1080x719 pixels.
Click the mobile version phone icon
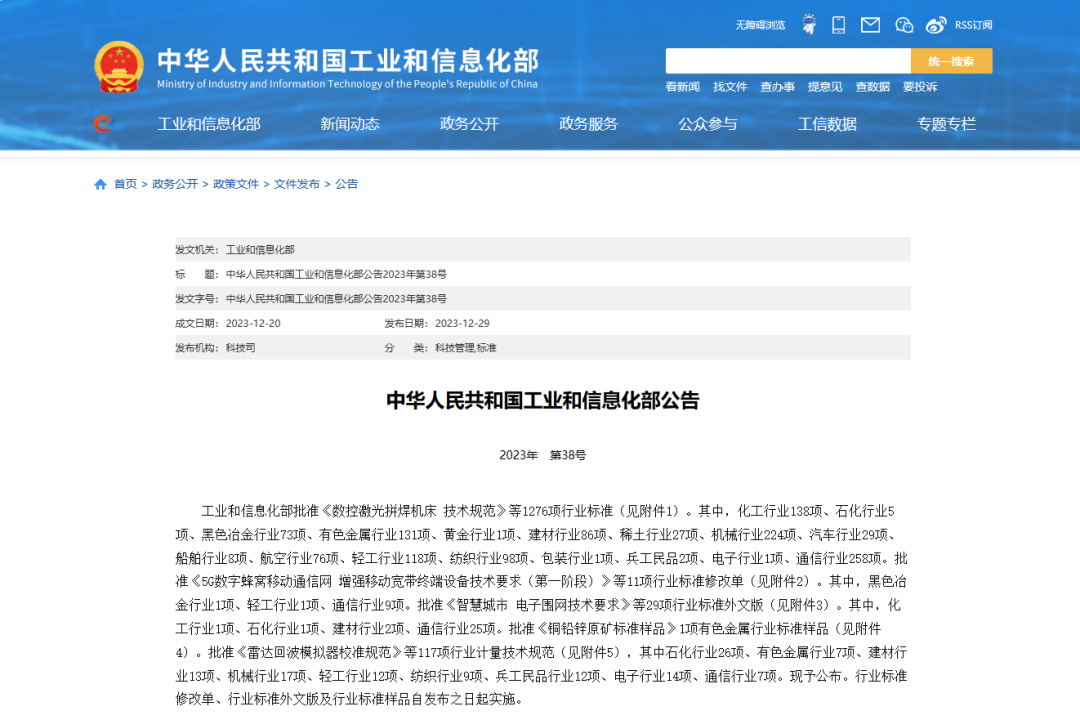point(838,24)
